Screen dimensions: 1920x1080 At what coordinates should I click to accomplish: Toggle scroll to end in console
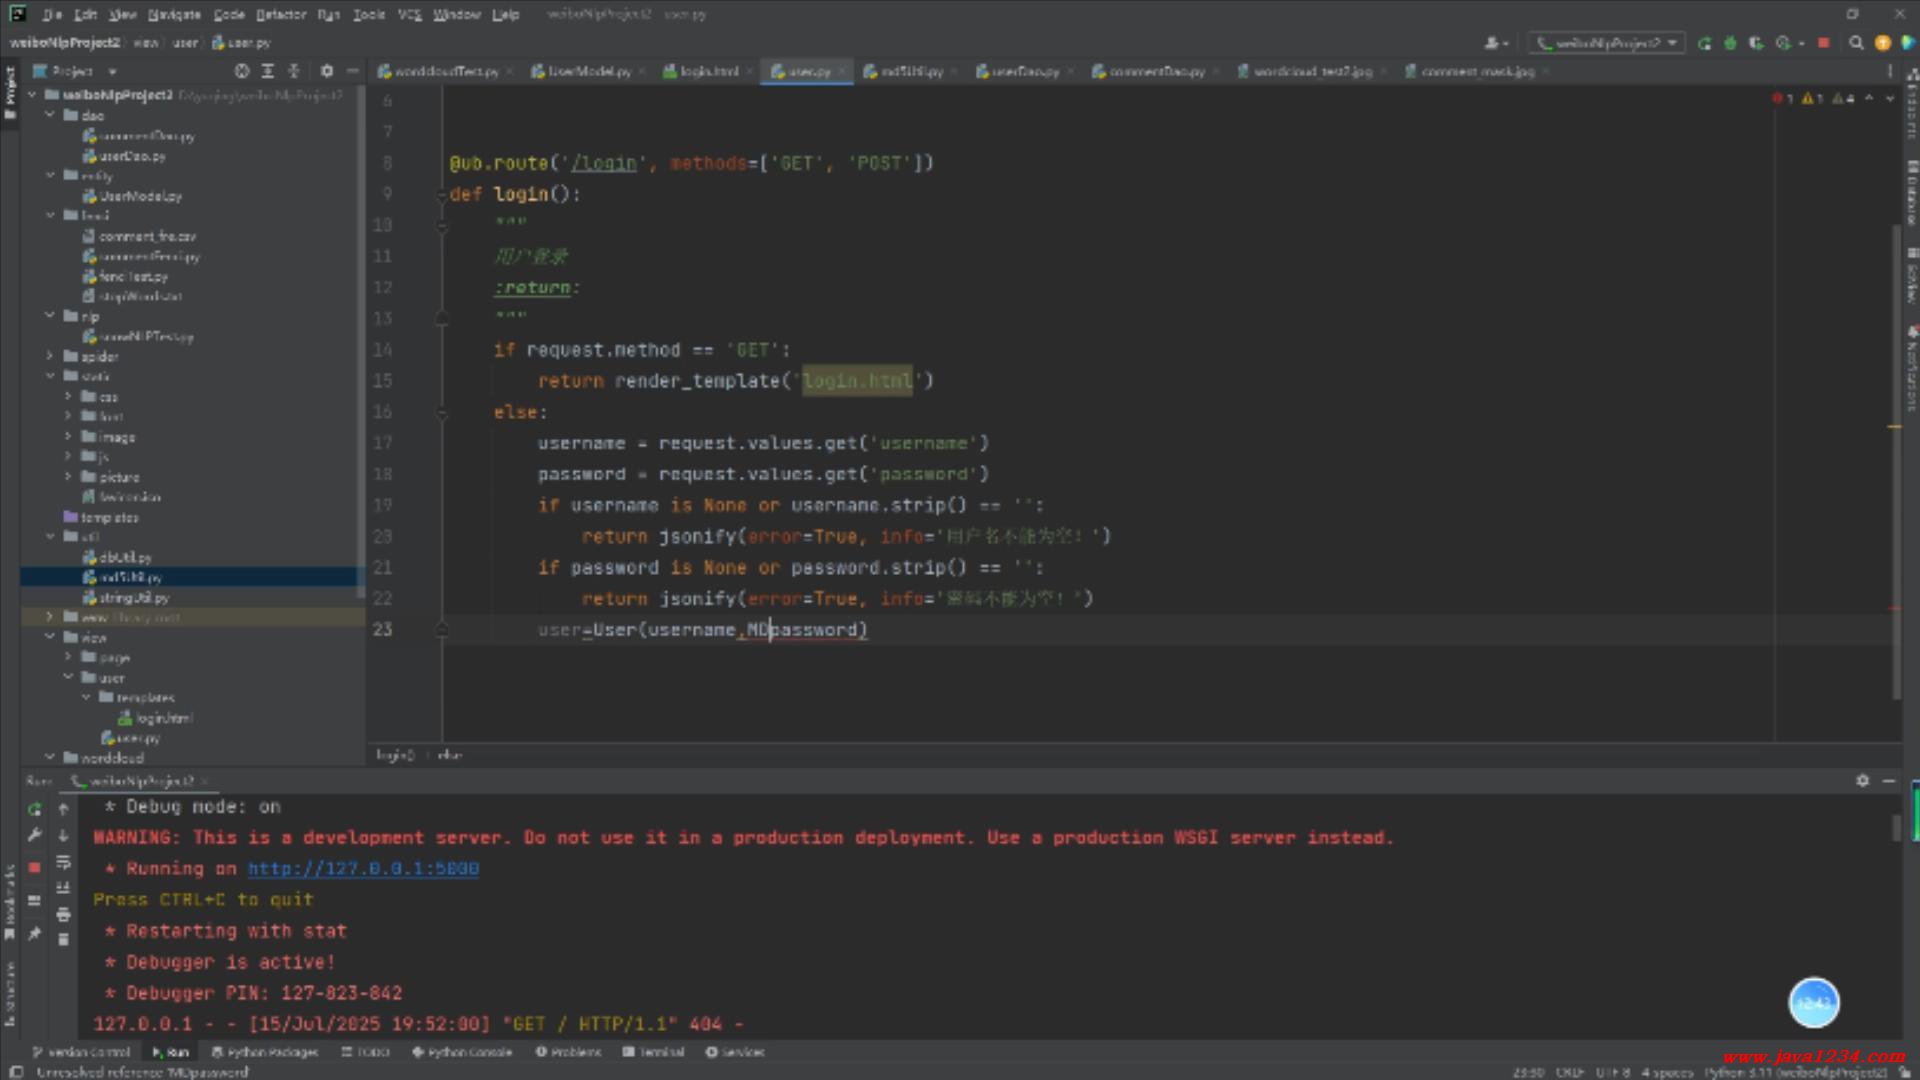point(63,888)
